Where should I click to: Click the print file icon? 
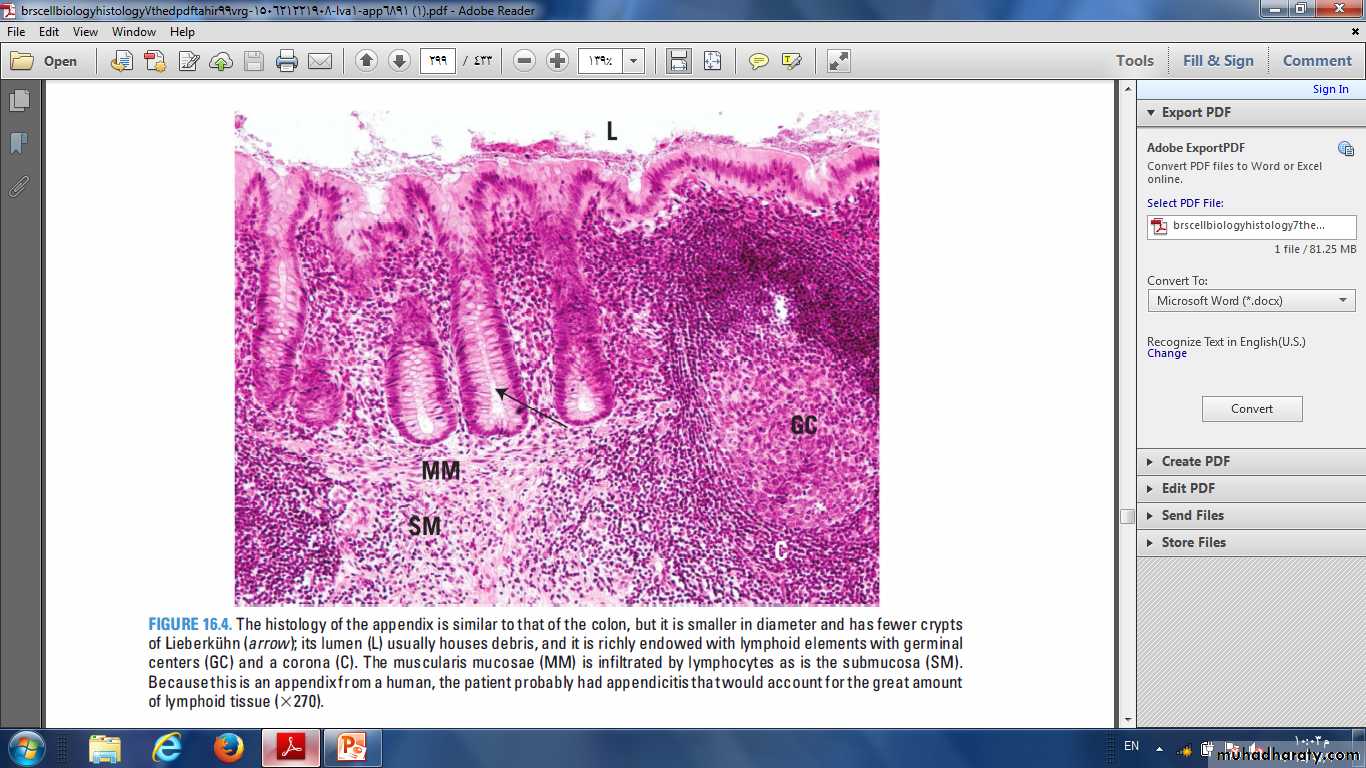coord(287,61)
